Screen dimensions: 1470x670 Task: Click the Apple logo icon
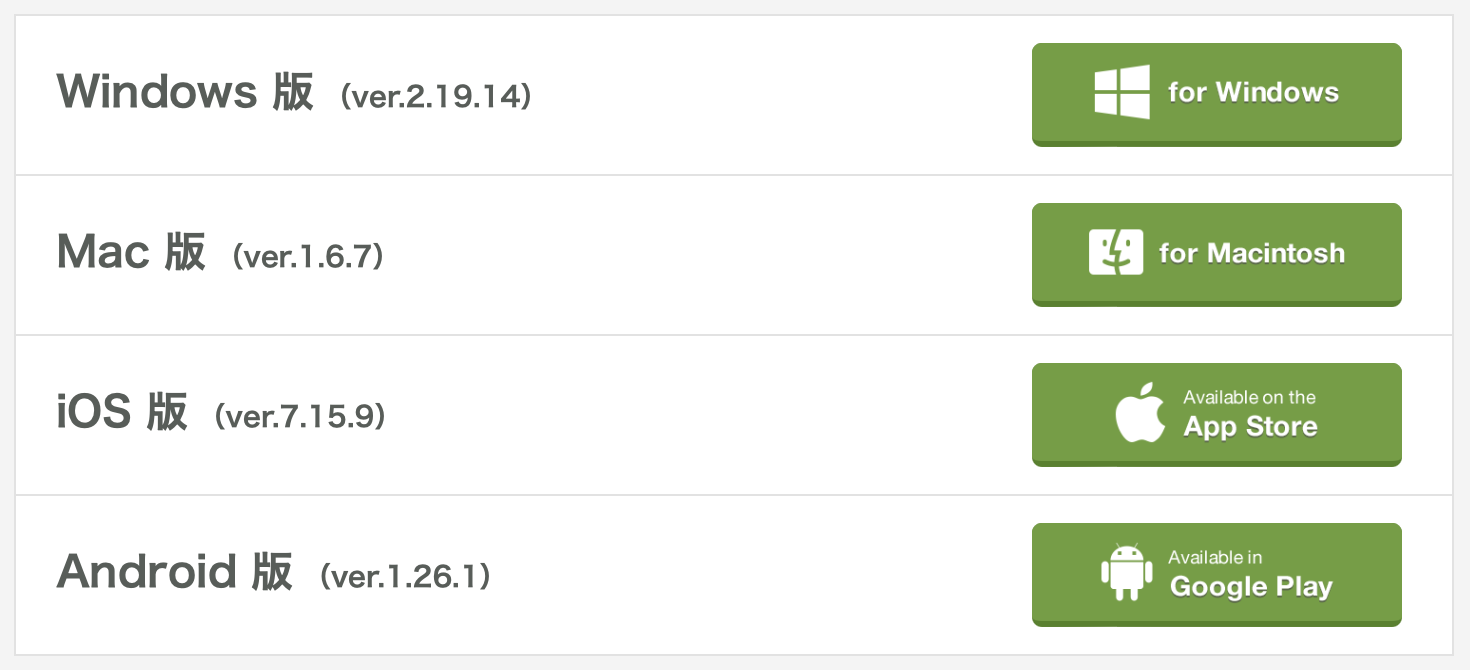point(1141,412)
